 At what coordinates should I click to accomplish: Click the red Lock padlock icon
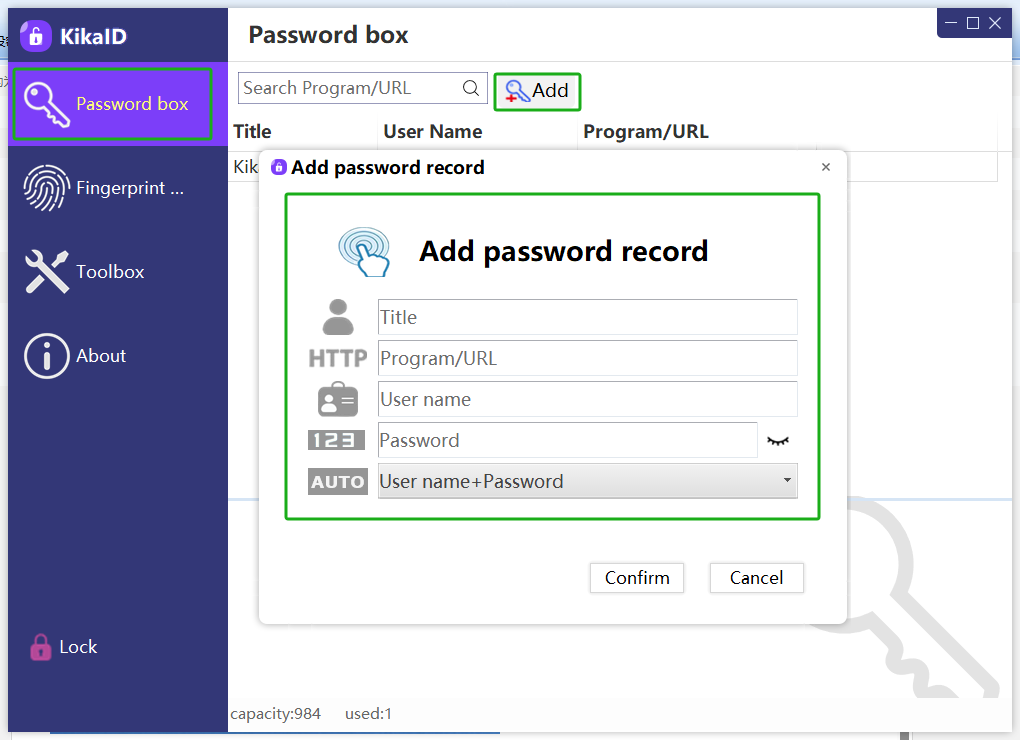(x=40, y=646)
